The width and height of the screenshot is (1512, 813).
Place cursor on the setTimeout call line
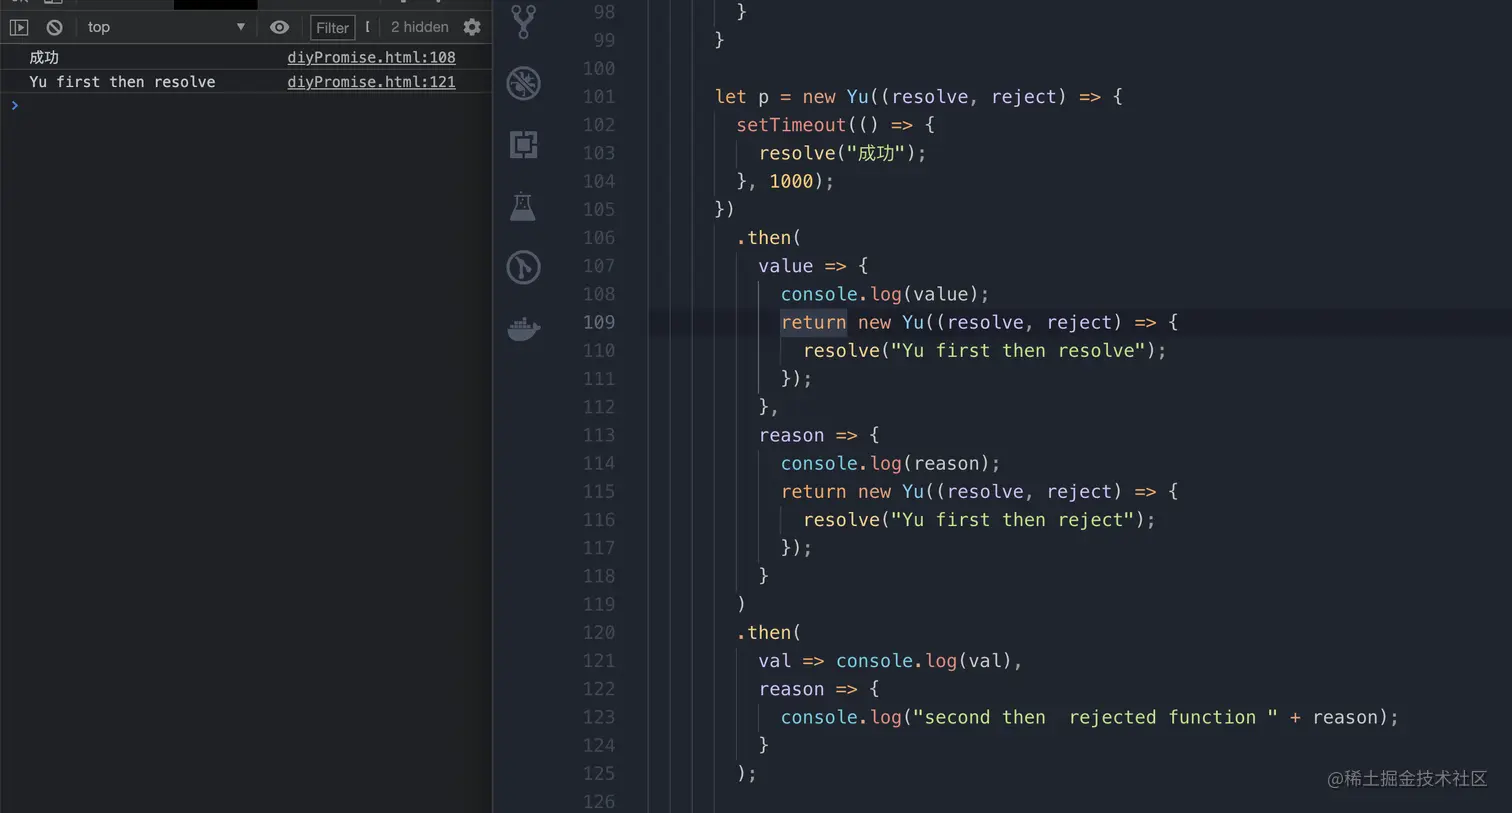click(835, 125)
